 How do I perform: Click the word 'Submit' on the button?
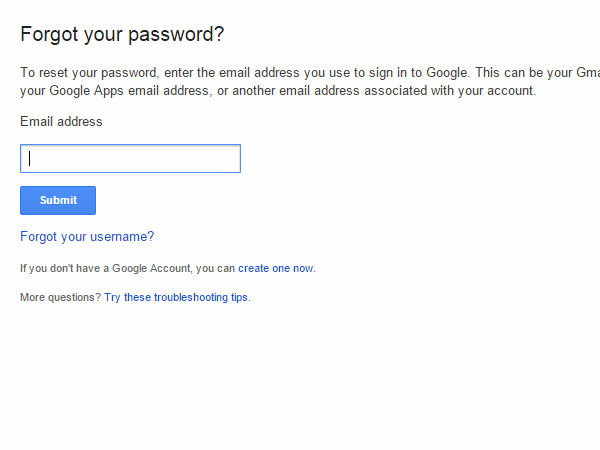(x=58, y=200)
